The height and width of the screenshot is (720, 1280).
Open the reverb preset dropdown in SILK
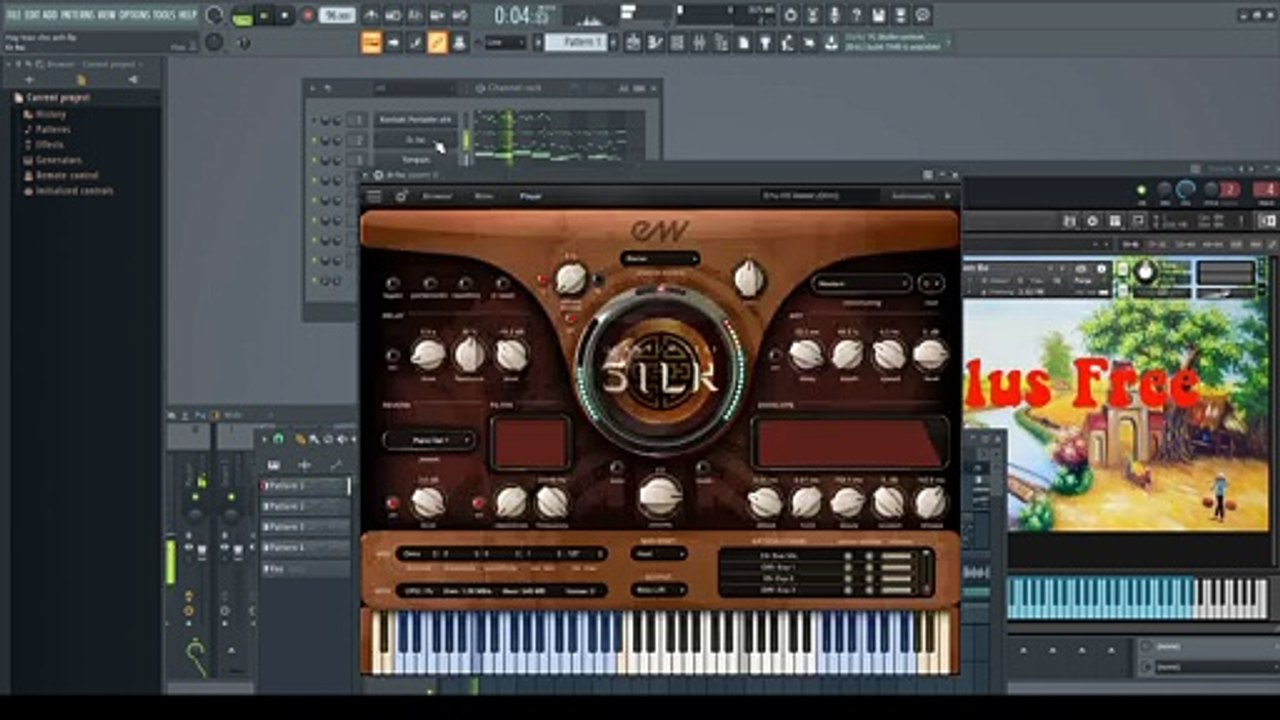point(429,440)
